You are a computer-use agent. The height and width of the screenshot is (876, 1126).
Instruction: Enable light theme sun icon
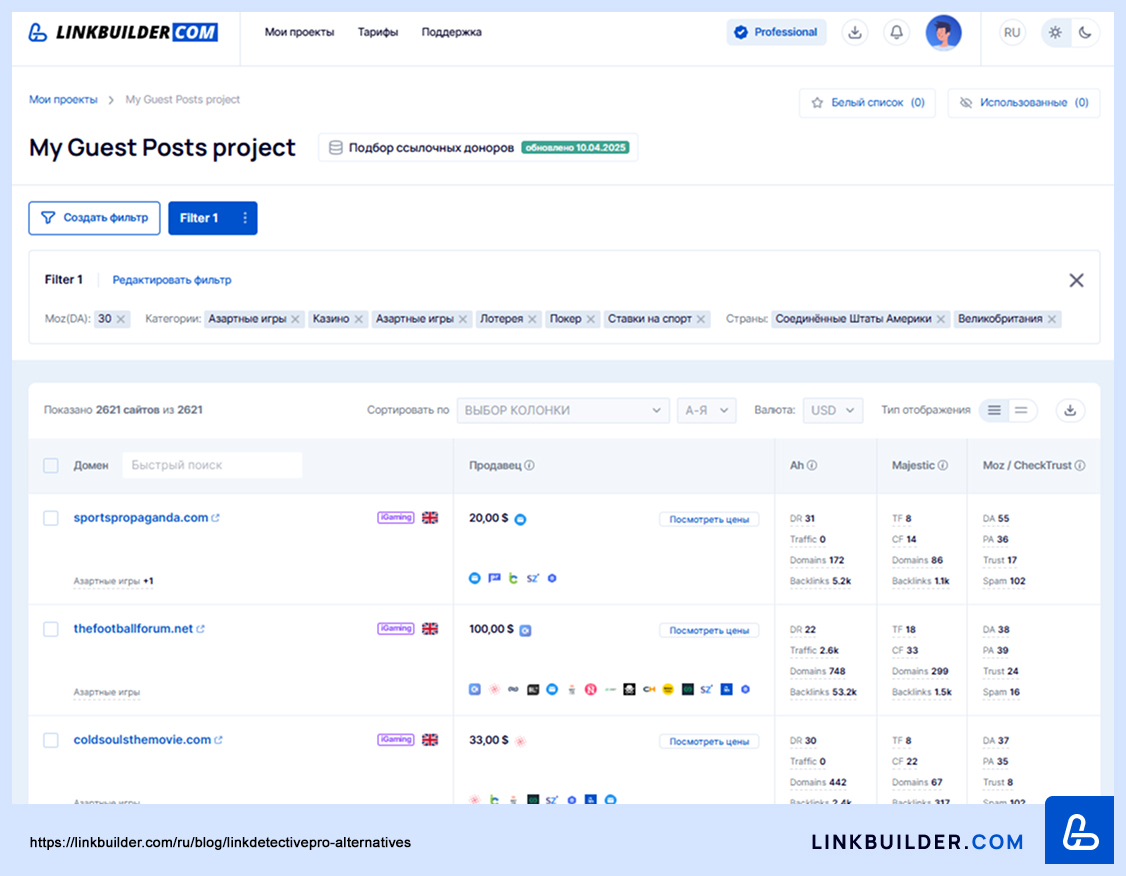point(1055,32)
